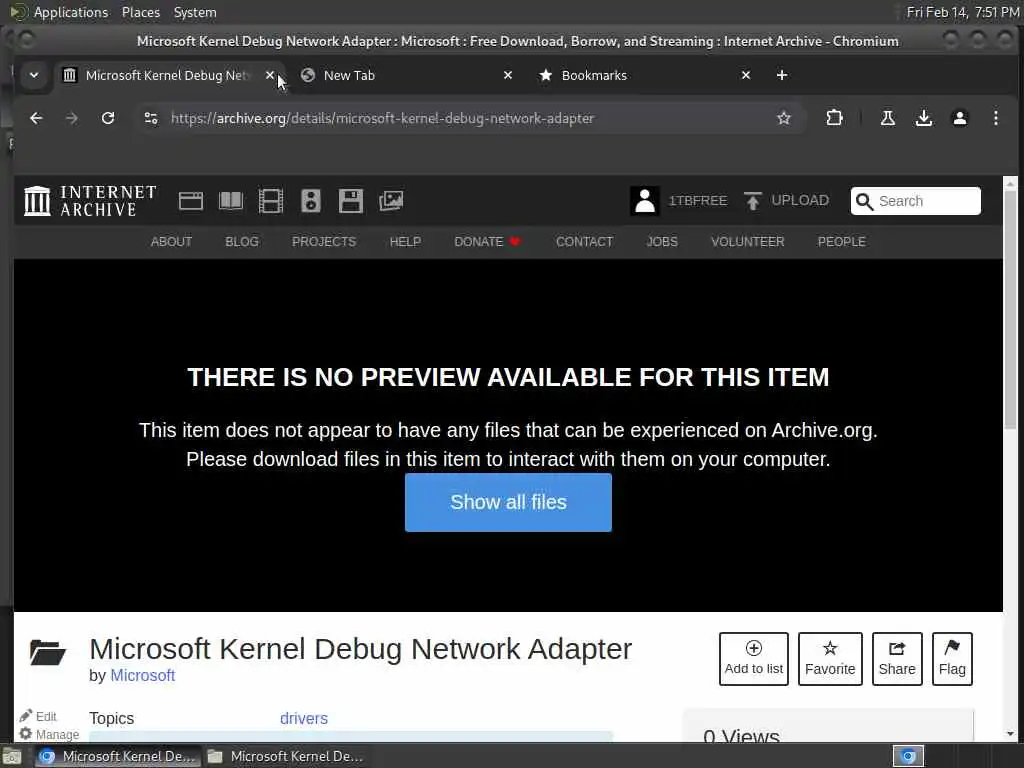1024x768 pixels.
Task: Open the Texts book icon
Action: point(231,200)
